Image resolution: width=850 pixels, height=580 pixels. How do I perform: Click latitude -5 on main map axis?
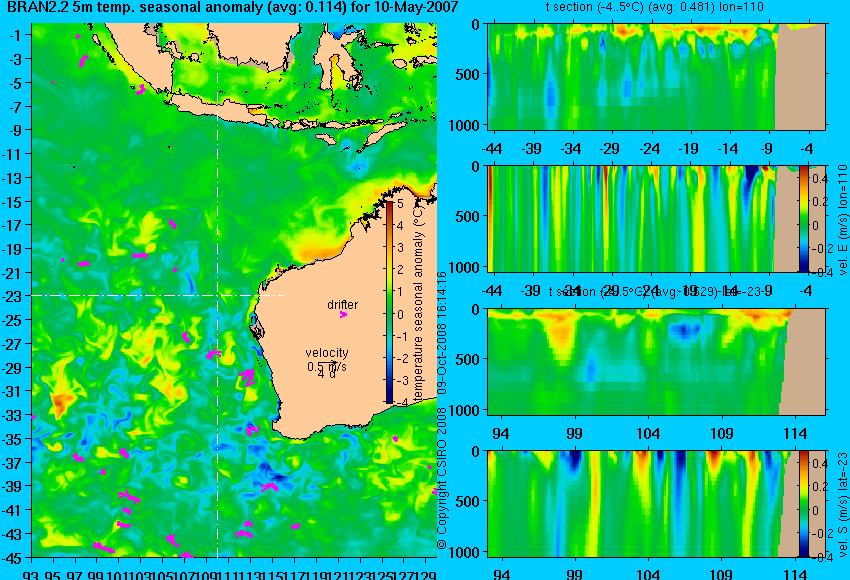click(x=16, y=83)
